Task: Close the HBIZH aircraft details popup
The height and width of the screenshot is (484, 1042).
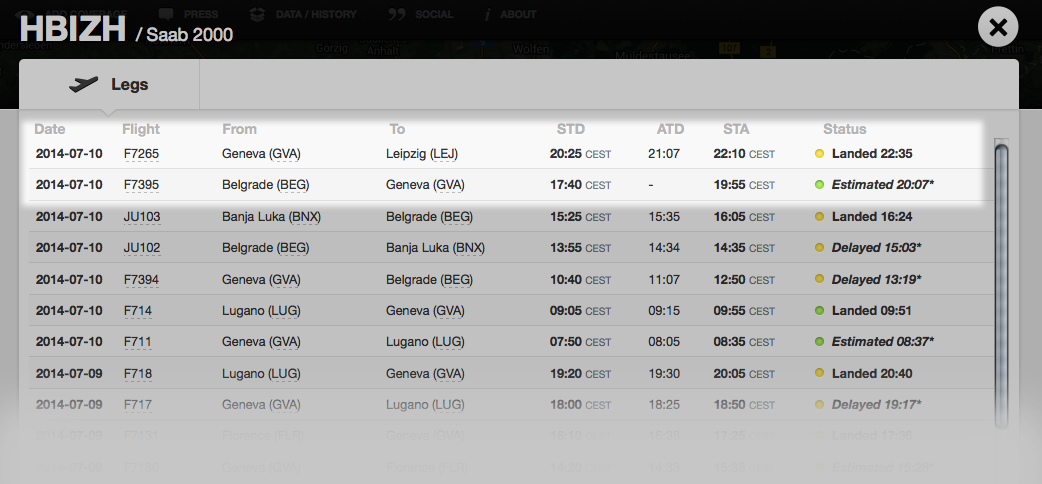Action: [997, 27]
